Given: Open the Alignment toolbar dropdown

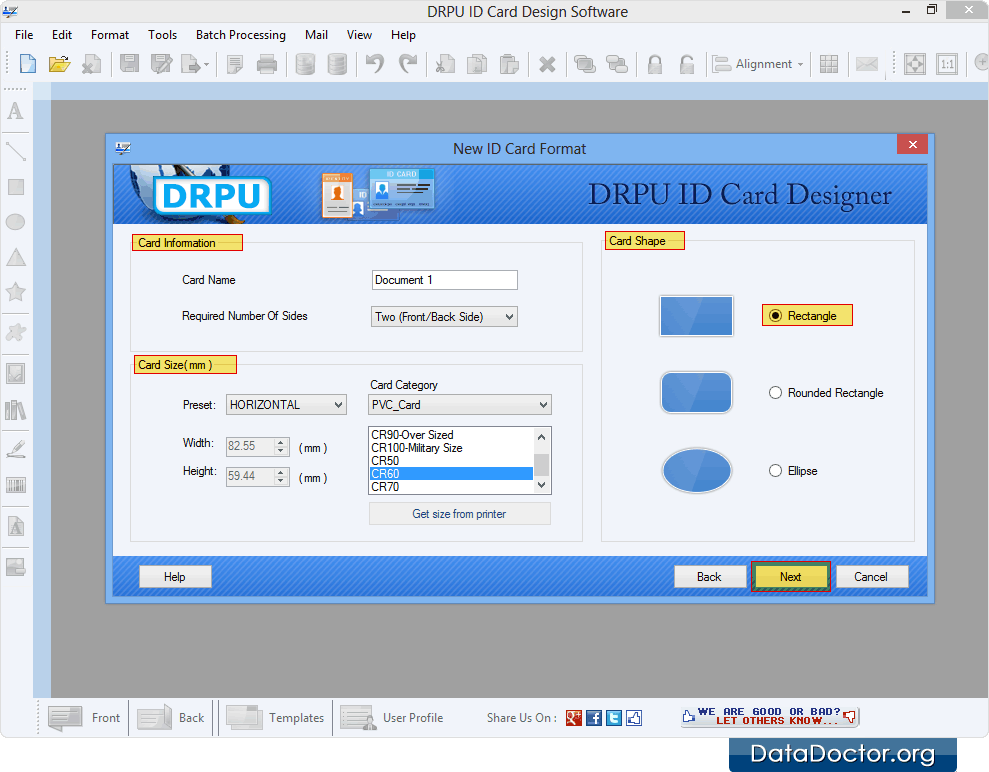Looking at the screenshot, I should pos(758,64).
